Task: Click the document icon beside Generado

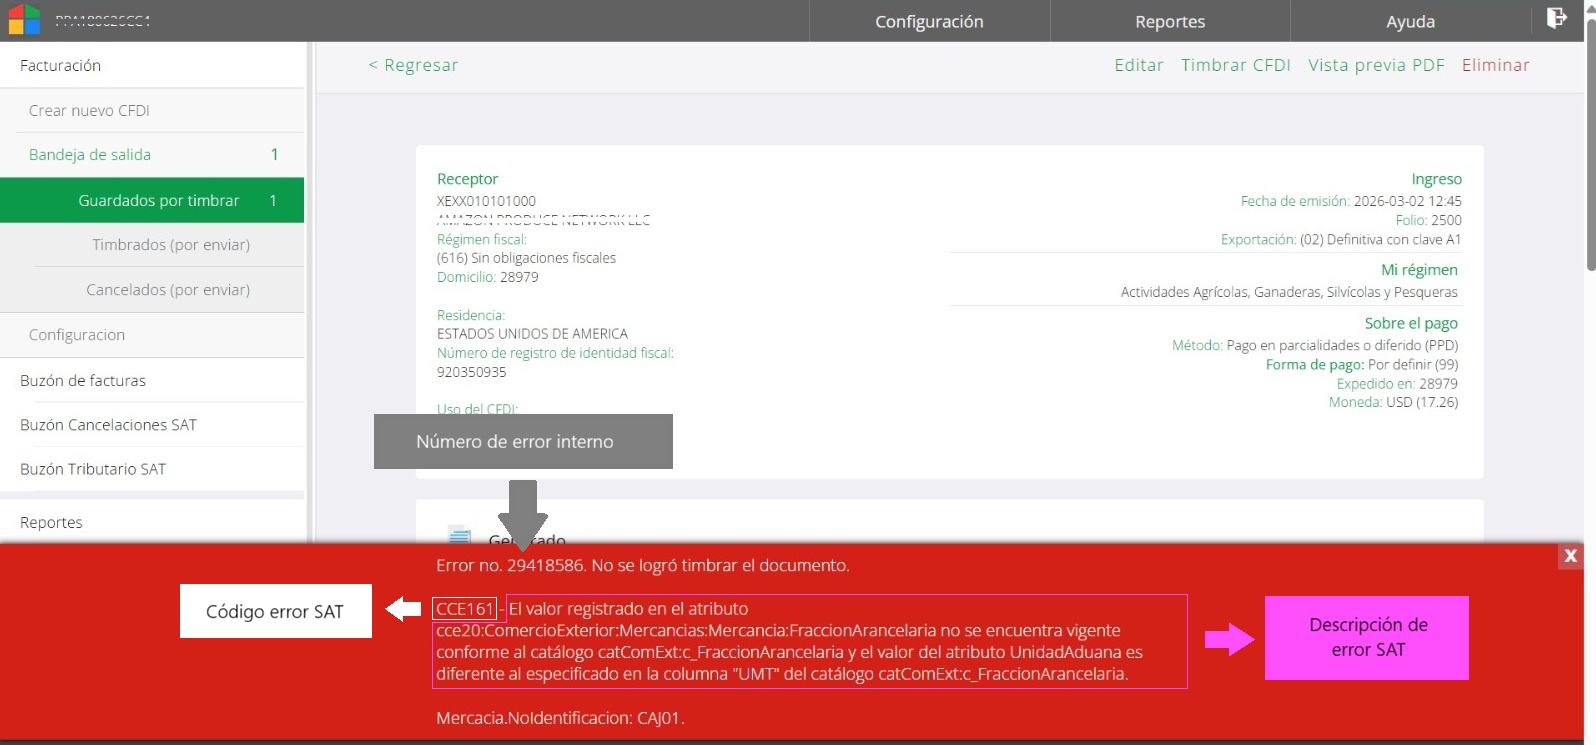Action: coord(460,535)
